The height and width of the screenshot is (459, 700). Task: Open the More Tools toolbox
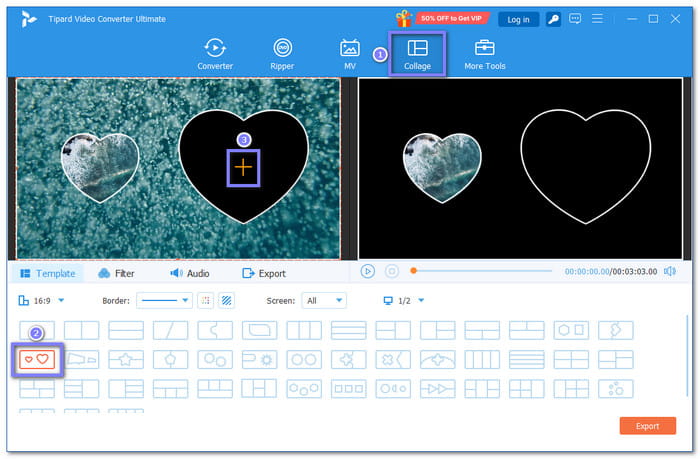[x=485, y=54]
